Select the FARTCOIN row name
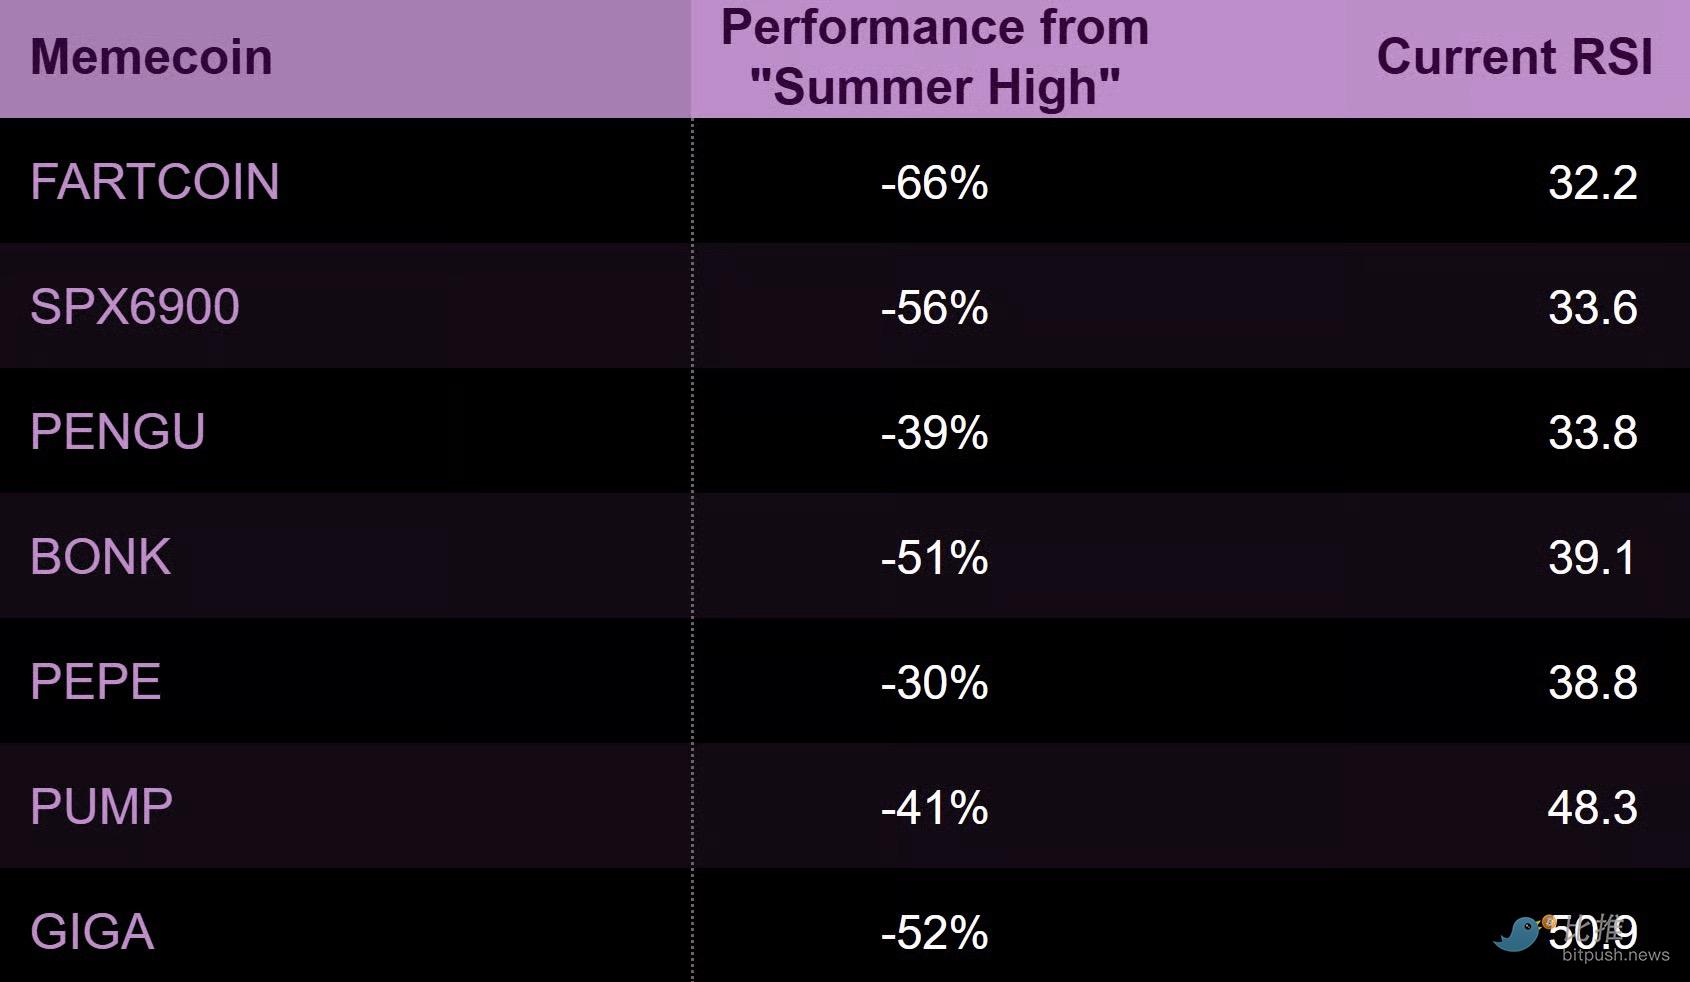The image size is (1690, 982). click(x=155, y=182)
